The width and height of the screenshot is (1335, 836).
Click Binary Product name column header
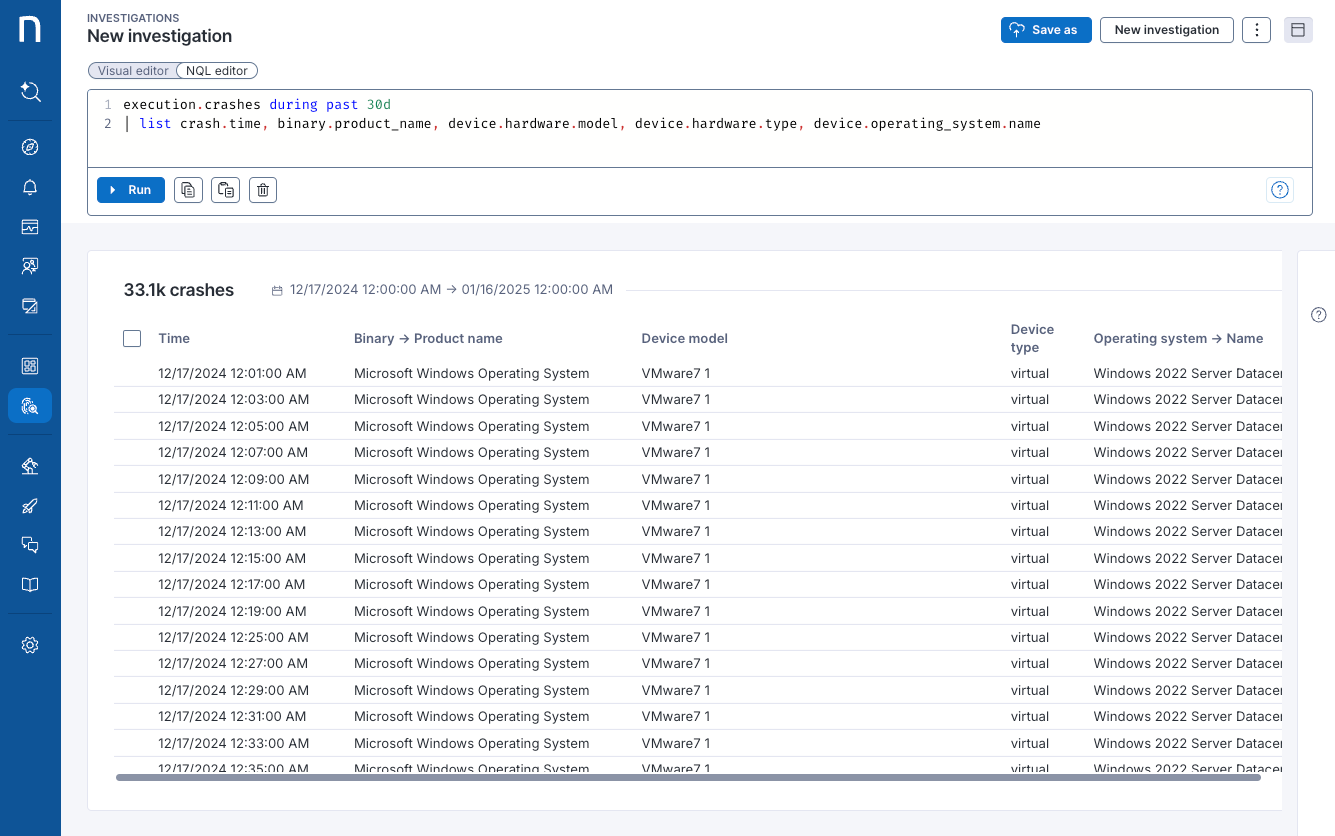pos(428,338)
